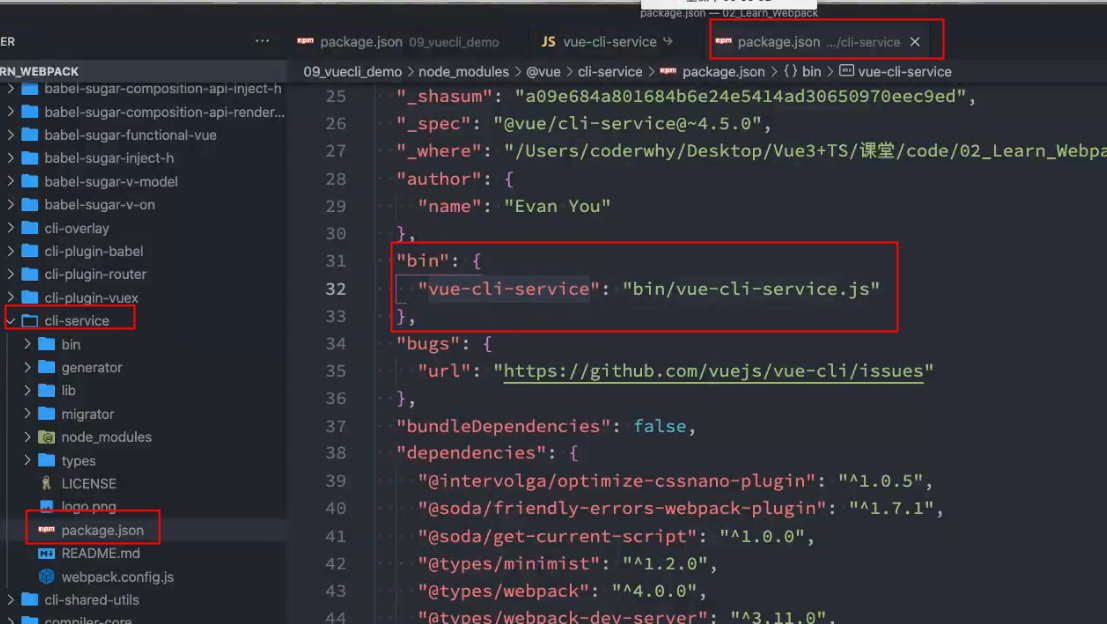Click the string symbol icon before vue-cli-service breadcrumb
Image resolution: width=1107 pixels, height=624 pixels.
click(846, 71)
